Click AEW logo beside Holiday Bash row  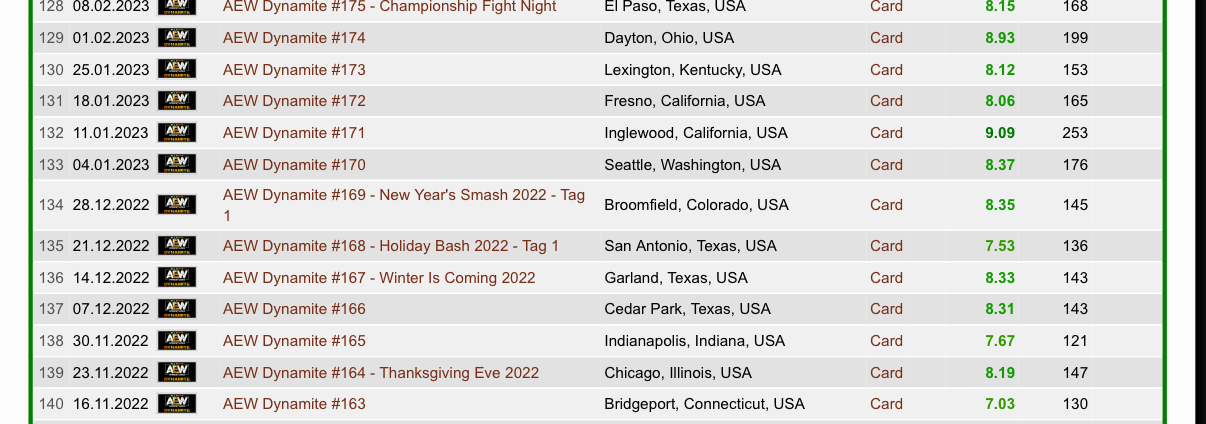pos(177,246)
